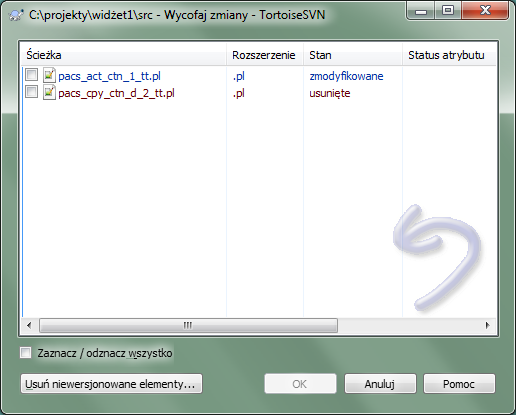Screen dimensions: 516x415
Task: Click the TortoiseSVN turtle icon in title bar
Action: click(x=16, y=15)
